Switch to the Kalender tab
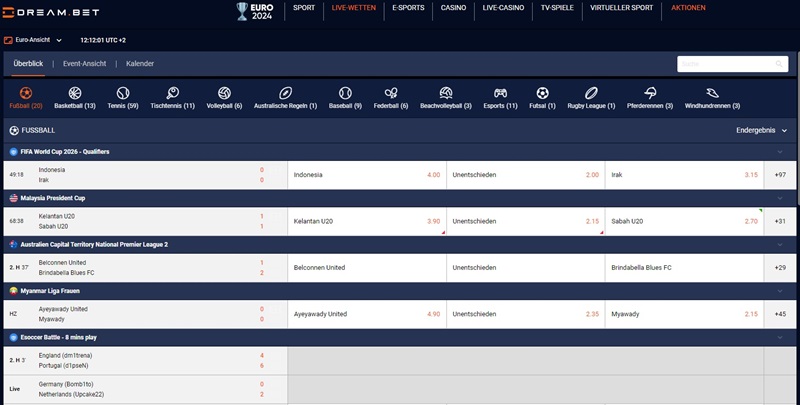 [x=140, y=64]
